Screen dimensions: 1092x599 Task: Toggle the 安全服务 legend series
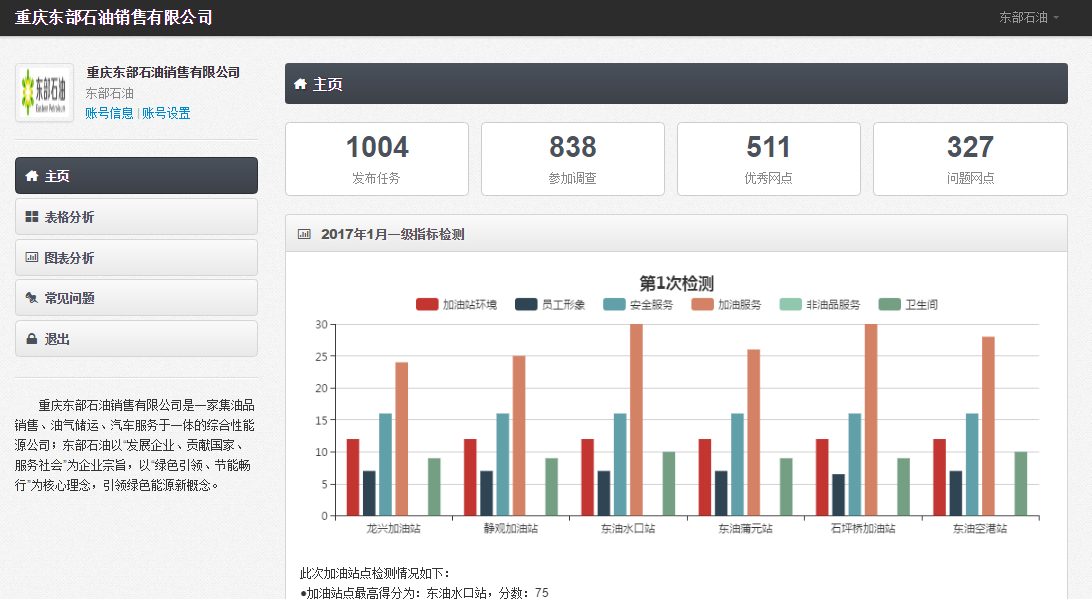coord(638,304)
